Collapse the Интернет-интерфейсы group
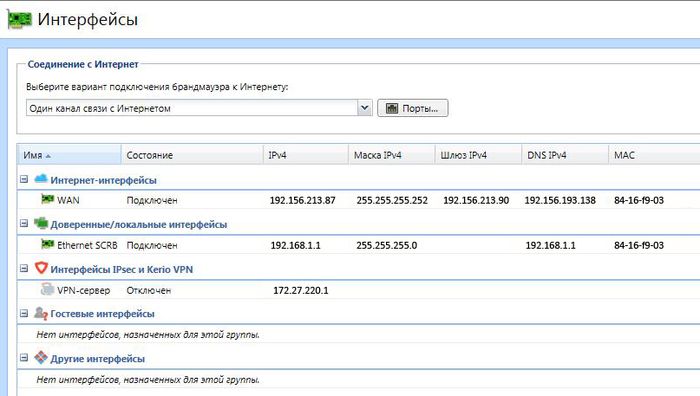Screen dimensions: 700x396 pyautogui.click(x=24, y=179)
